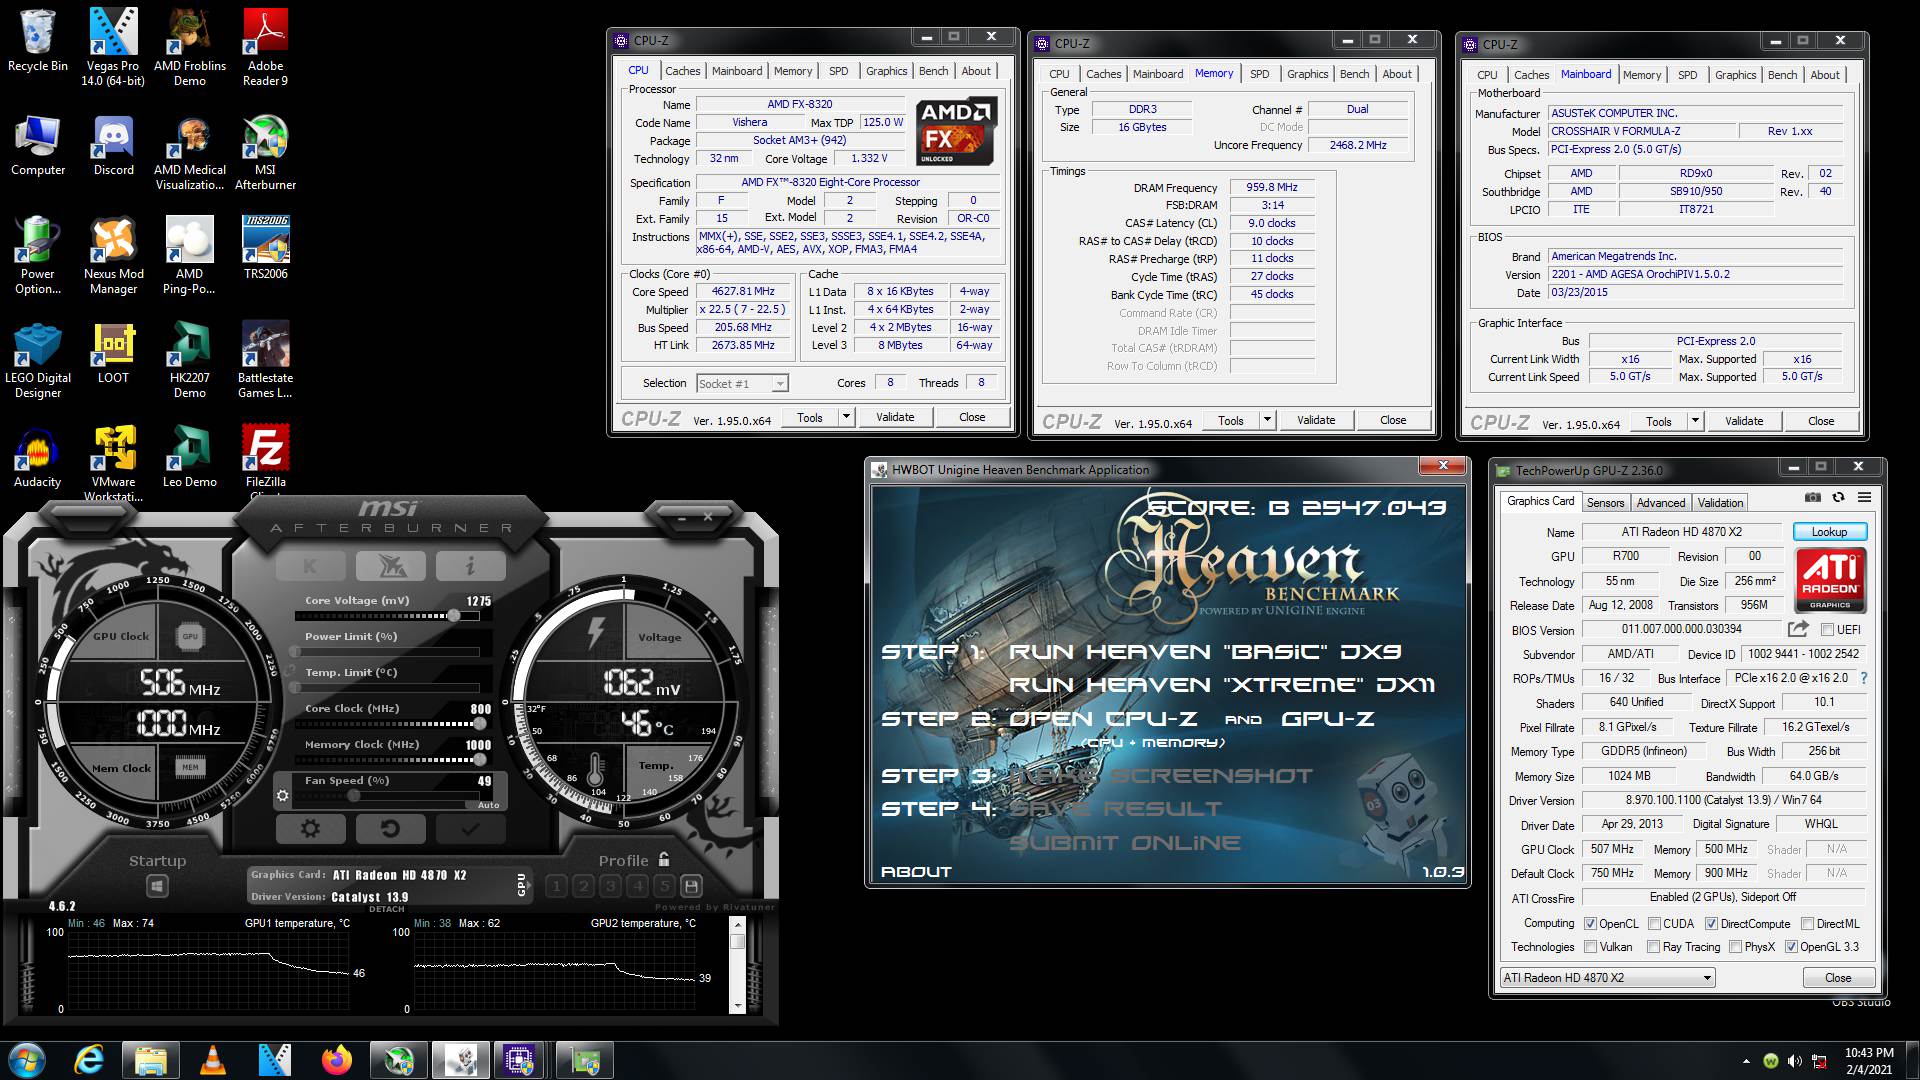This screenshot has width=1920, height=1080.
Task: Click GPU-Z refresh icon
Action: tap(1838, 498)
